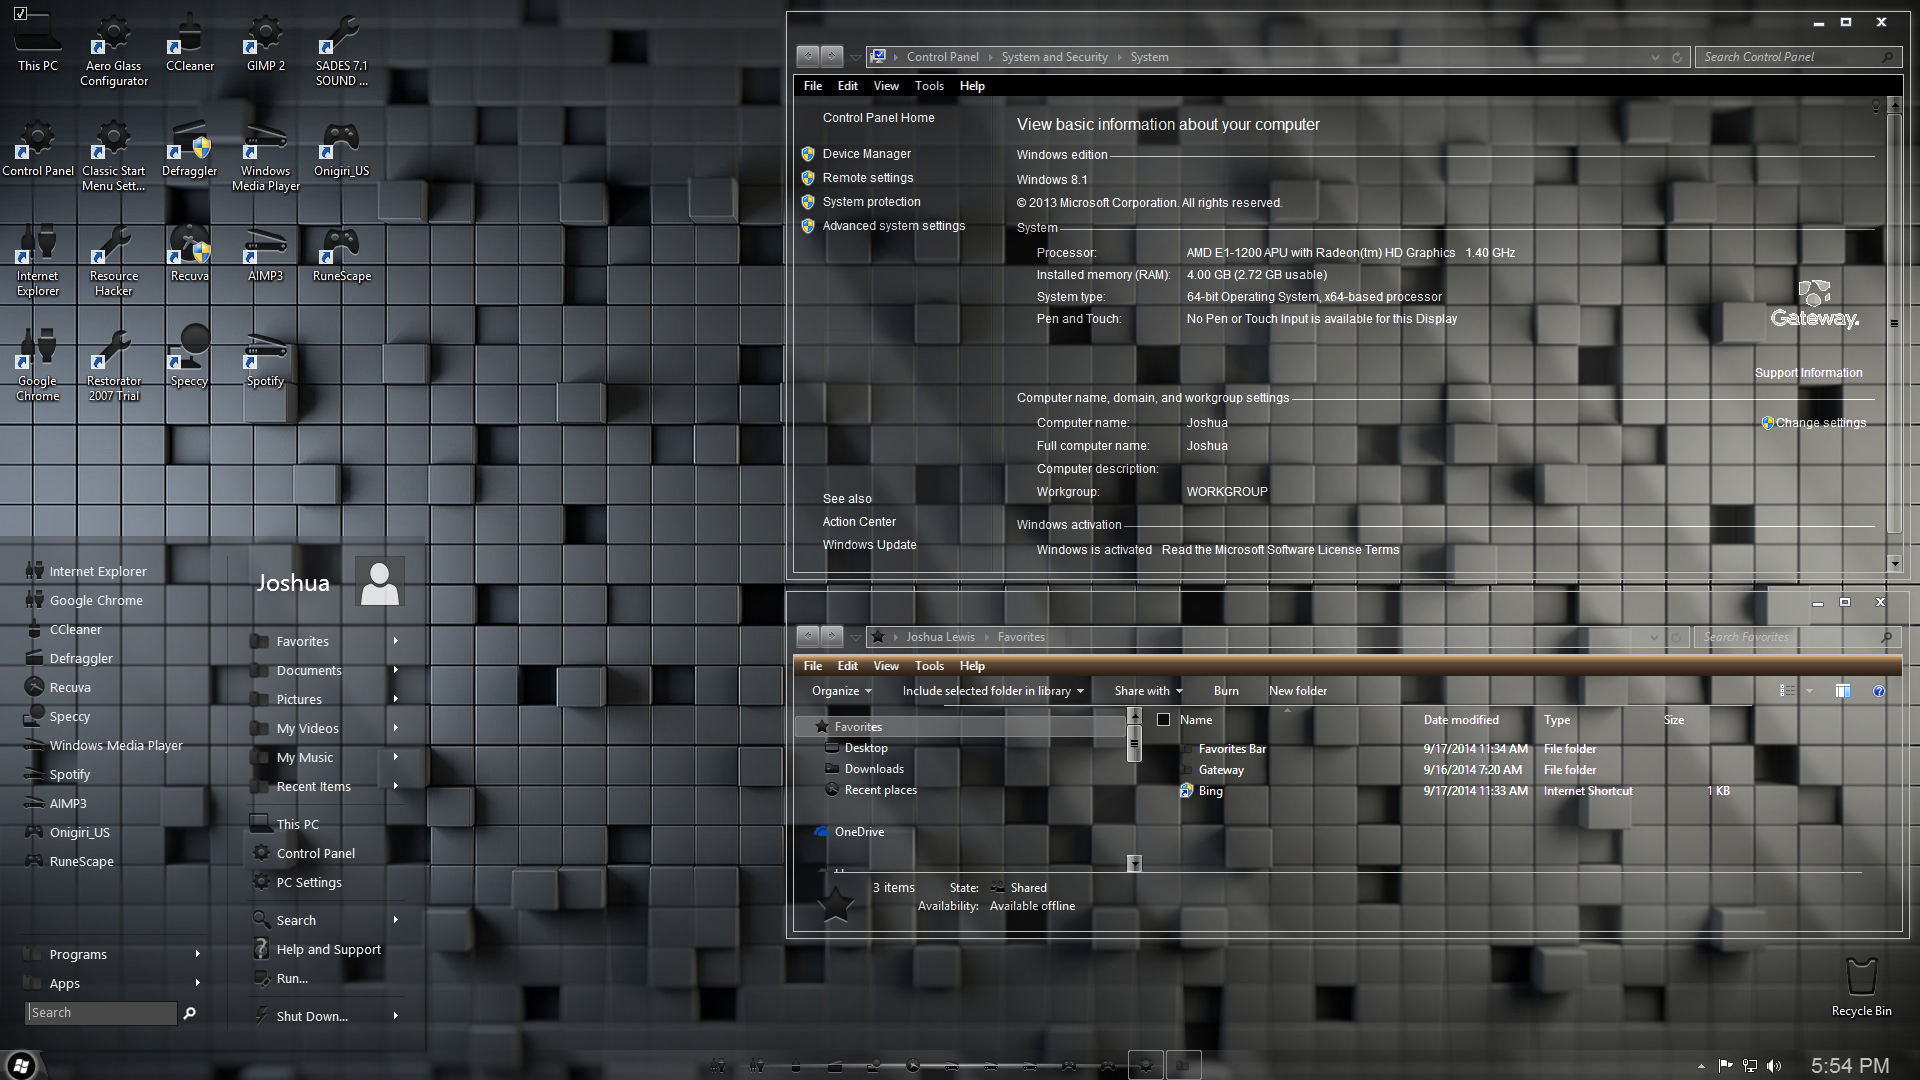Open the CCleaner desktop icon
Screen dimensions: 1920x1080
pos(189,40)
